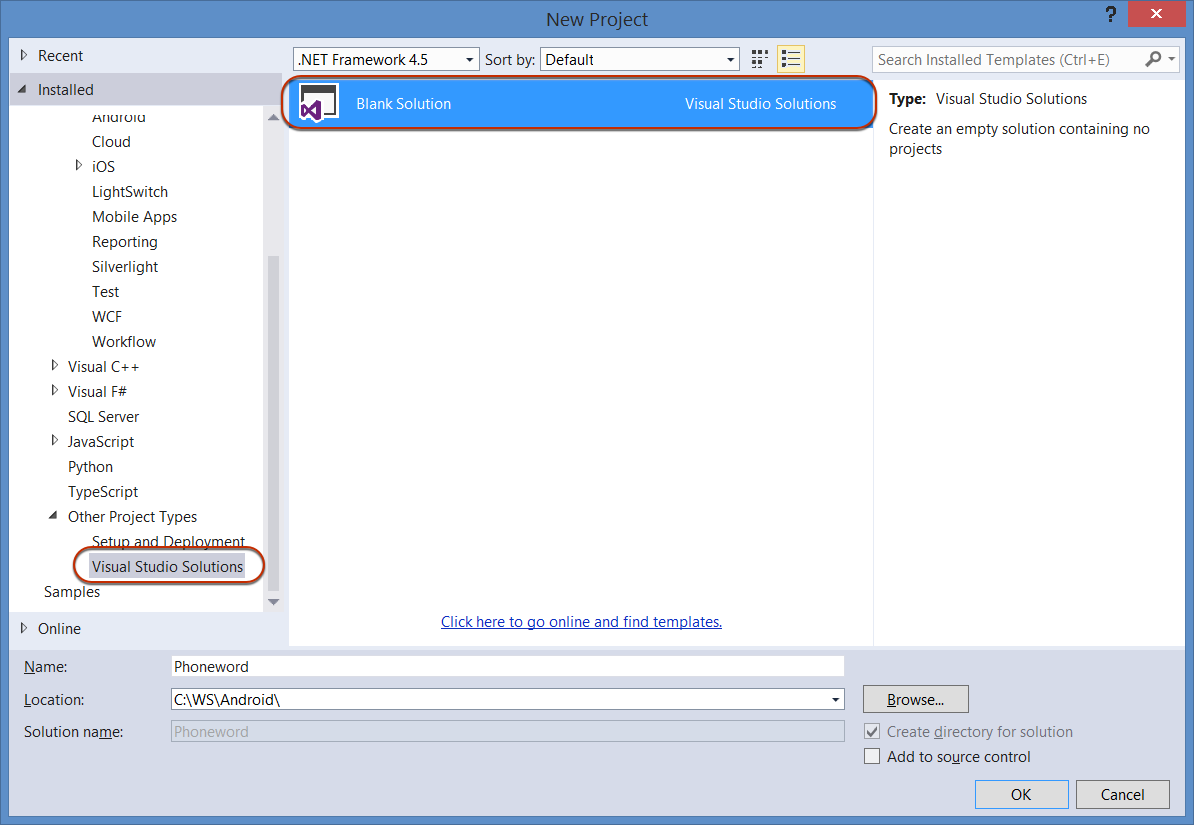Open the go online and find templates link

pyautogui.click(x=581, y=622)
